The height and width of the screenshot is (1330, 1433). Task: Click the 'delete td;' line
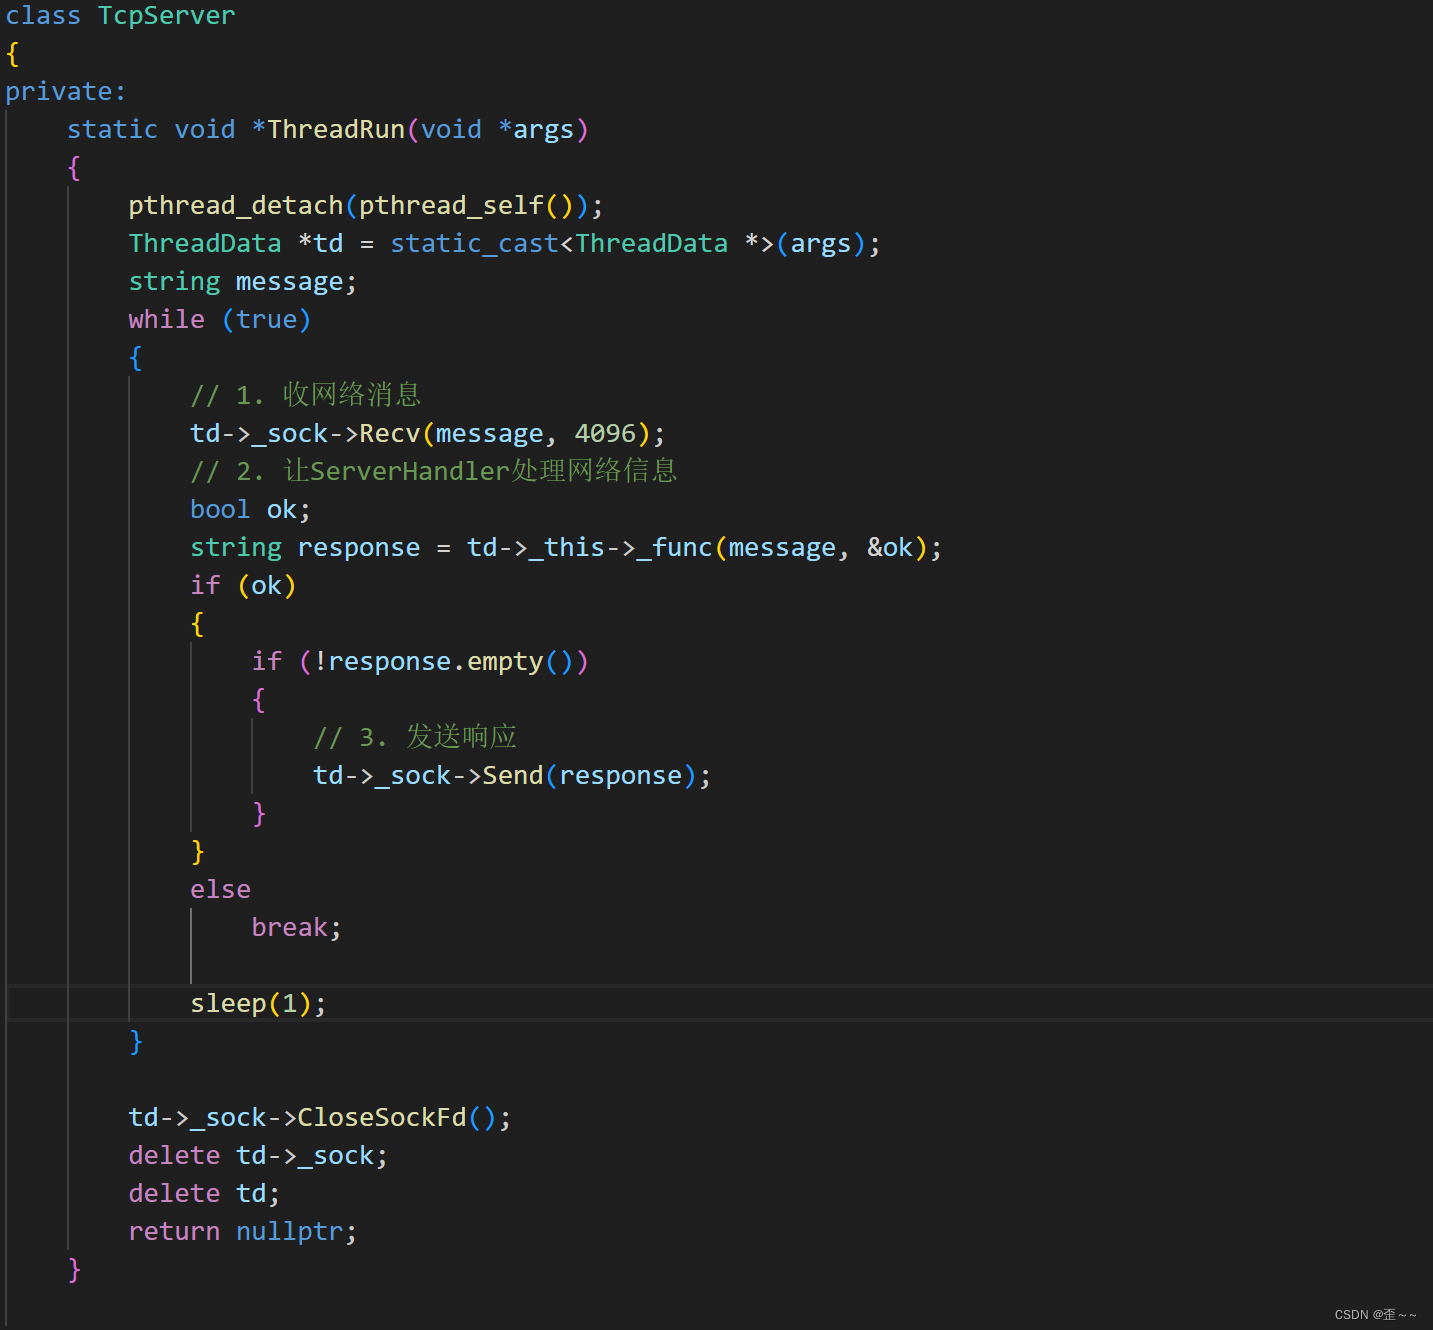(x=205, y=1194)
